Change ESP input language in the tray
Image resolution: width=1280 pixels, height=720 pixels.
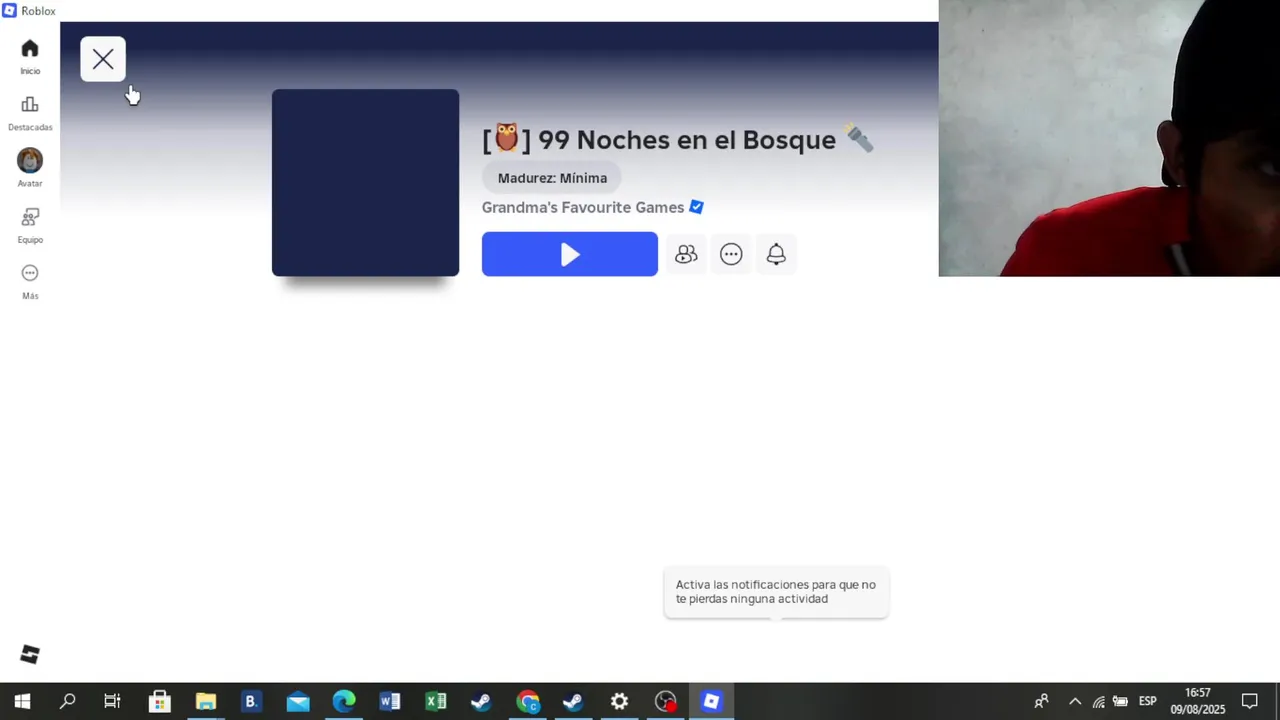[1148, 702]
